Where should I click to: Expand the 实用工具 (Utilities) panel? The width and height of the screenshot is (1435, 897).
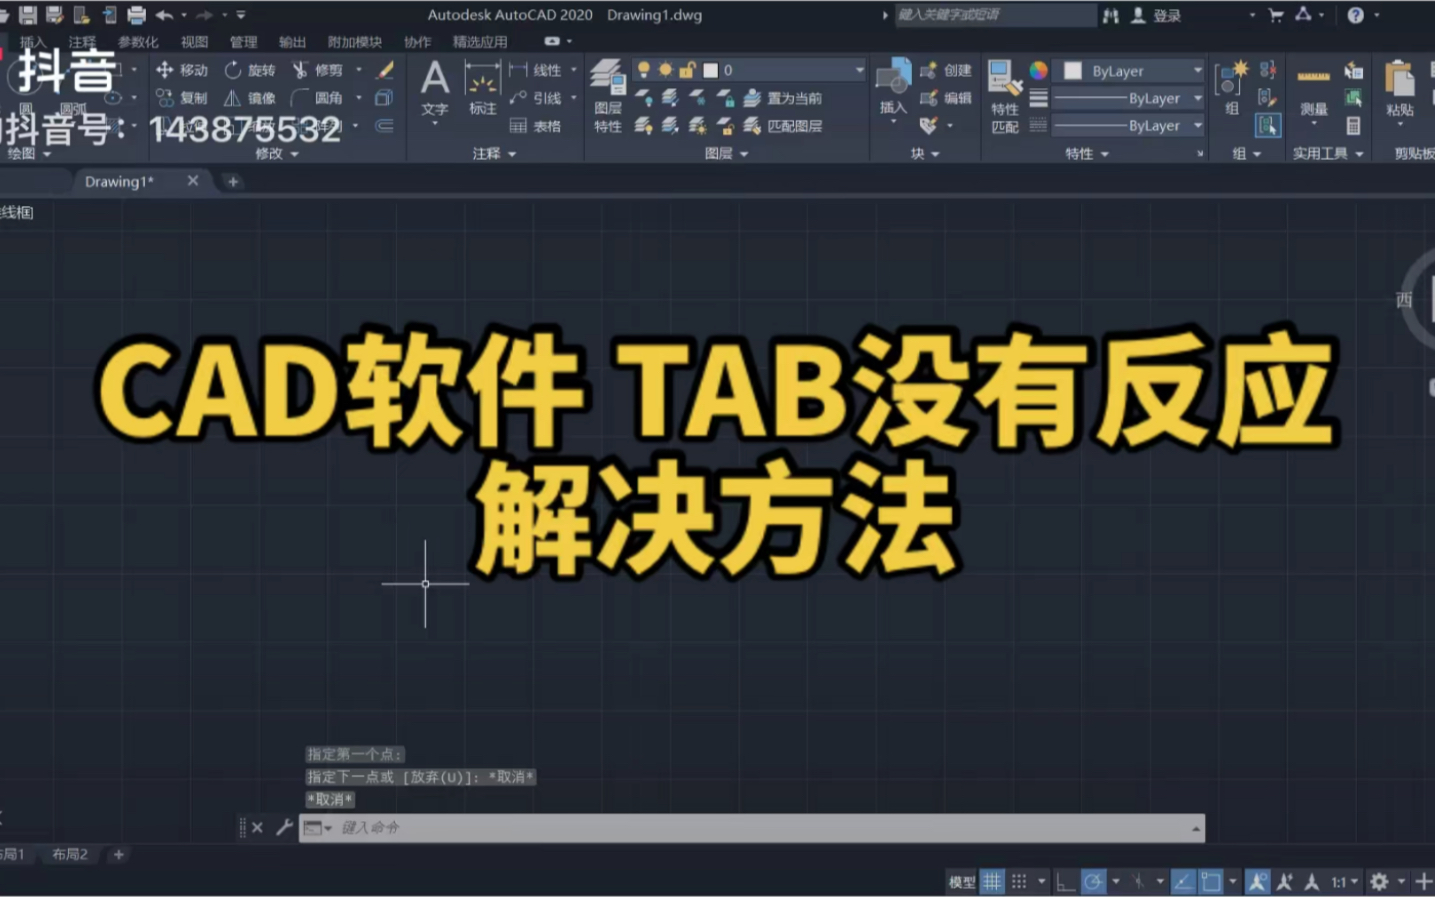click(1327, 153)
